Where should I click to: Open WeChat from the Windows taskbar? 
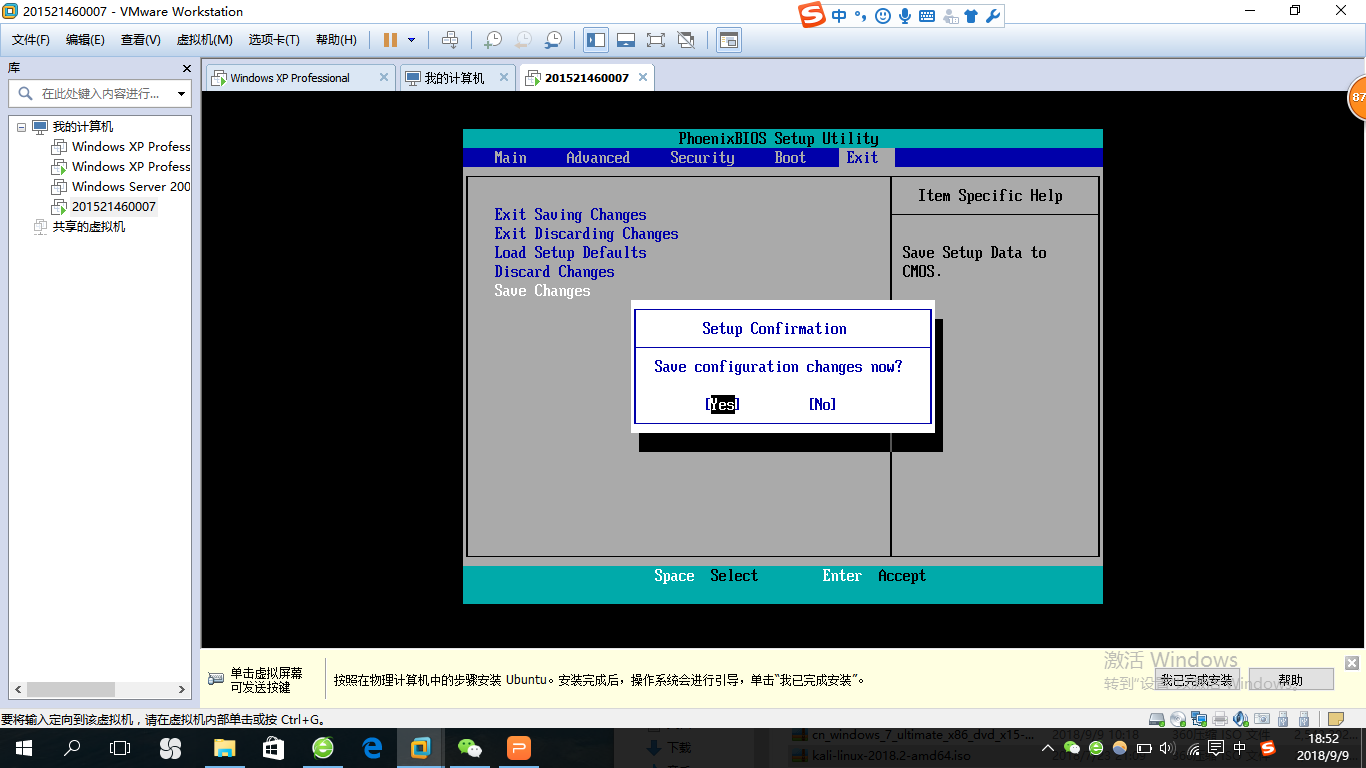[x=469, y=748]
